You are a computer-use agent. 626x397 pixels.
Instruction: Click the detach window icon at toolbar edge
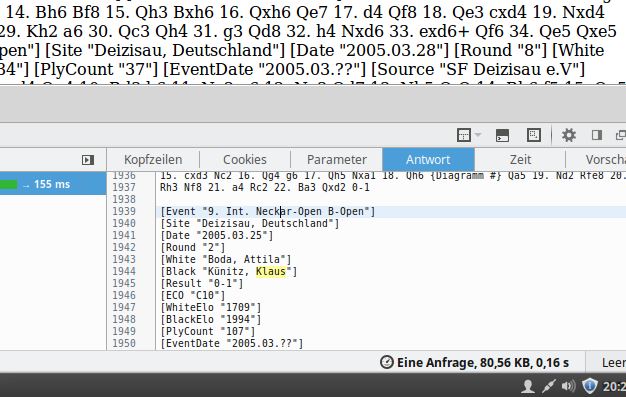(621, 135)
